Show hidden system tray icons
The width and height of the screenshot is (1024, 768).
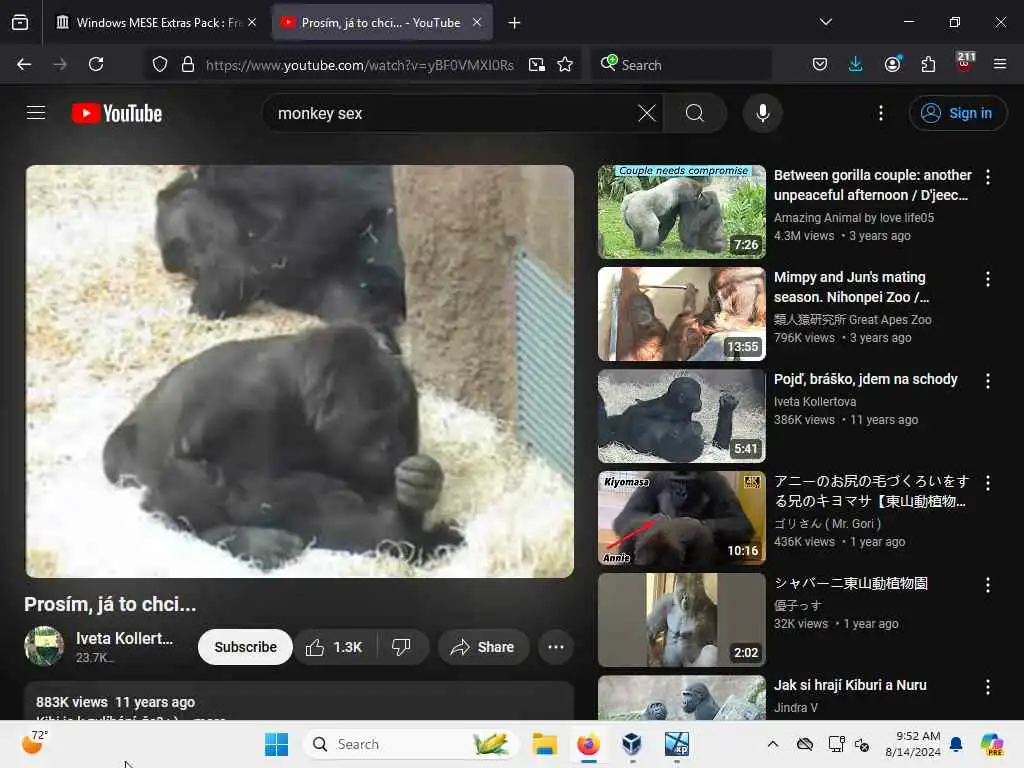[773, 744]
